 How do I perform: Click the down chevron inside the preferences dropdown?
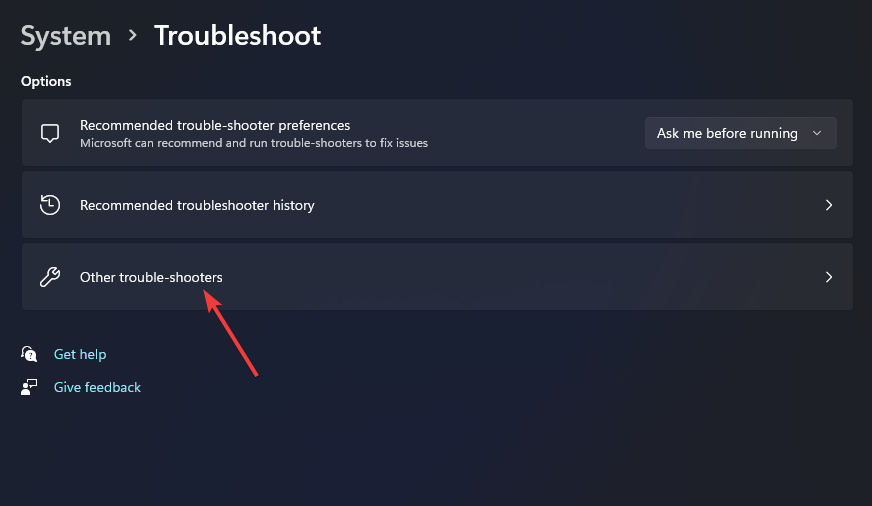click(817, 133)
